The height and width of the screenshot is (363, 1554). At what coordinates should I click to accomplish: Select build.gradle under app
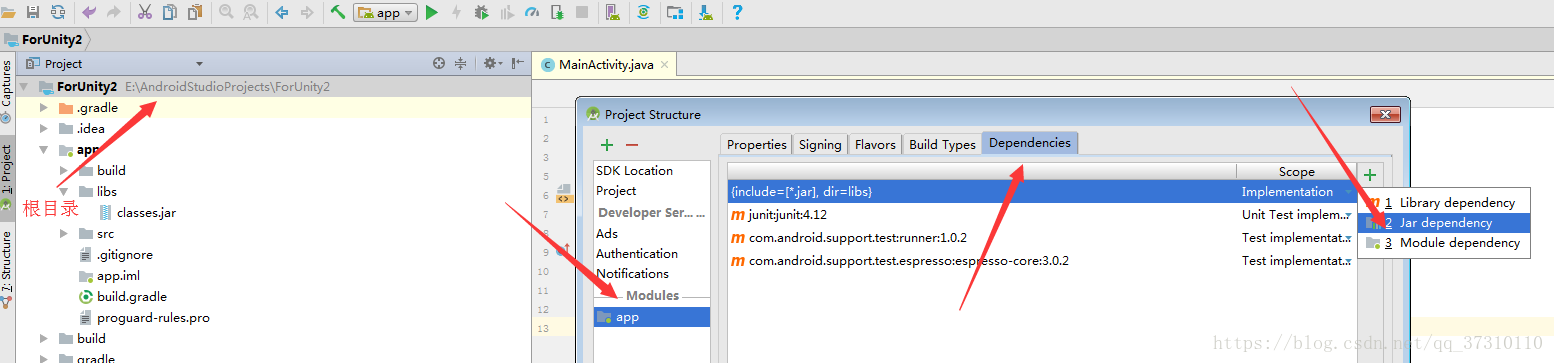(x=132, y=296)
